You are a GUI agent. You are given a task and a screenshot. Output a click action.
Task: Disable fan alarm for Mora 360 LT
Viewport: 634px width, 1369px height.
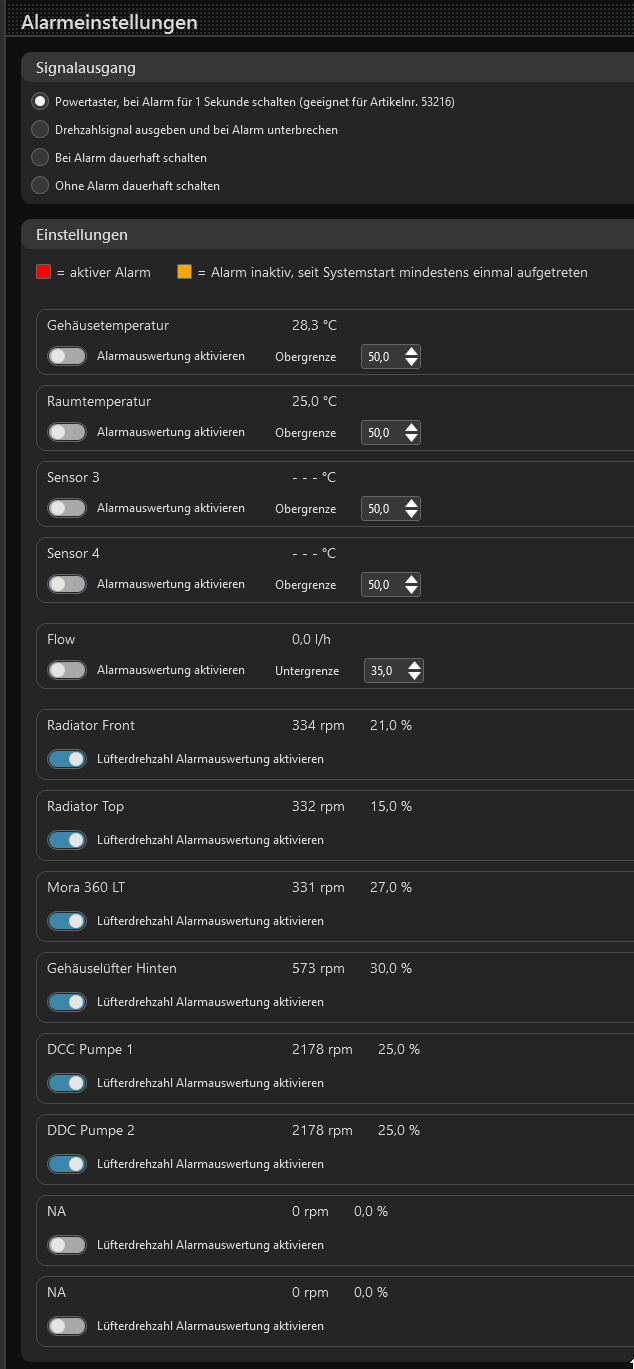(66, 921)
